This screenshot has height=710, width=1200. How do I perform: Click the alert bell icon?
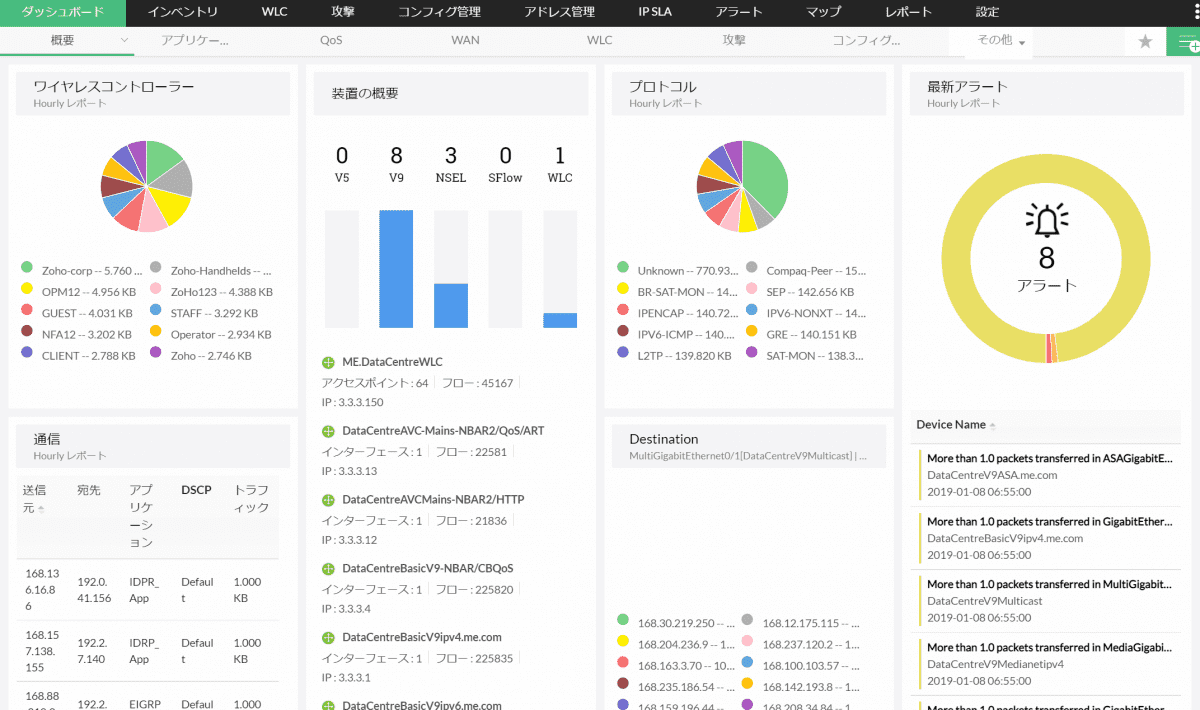pos(1047,220)
